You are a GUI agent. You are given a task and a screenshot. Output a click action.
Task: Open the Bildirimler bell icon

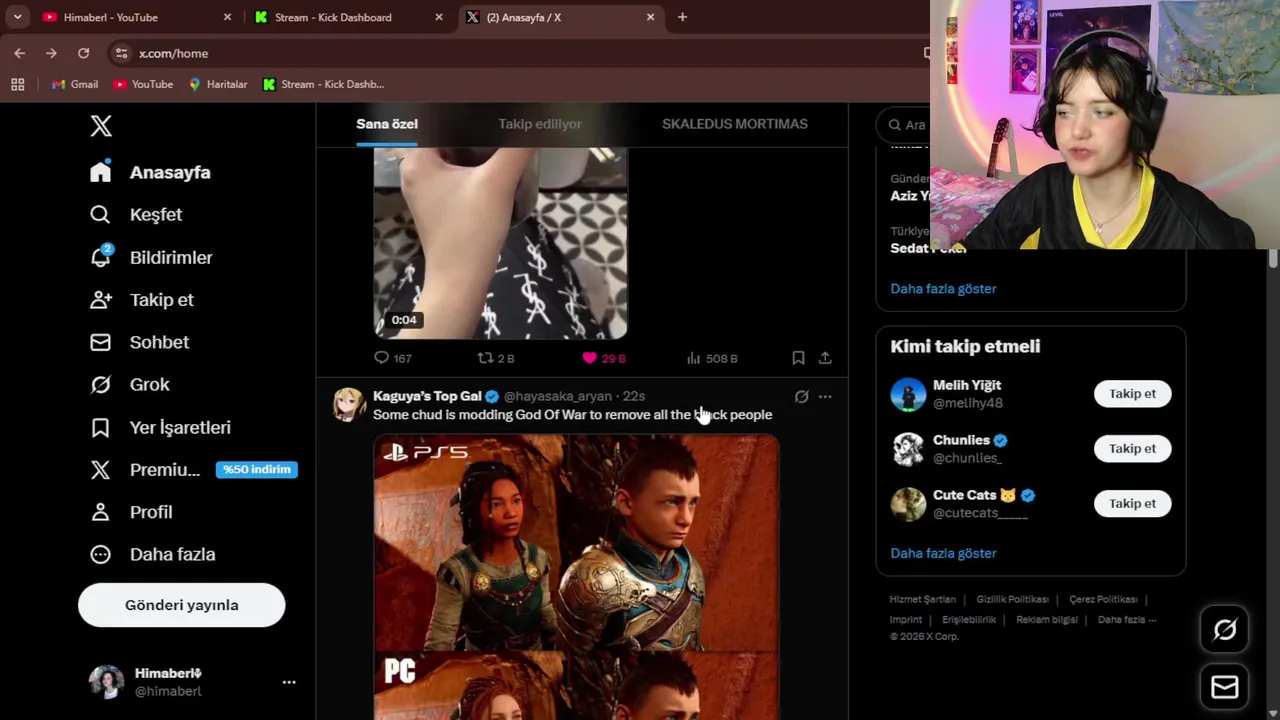coord(100,257)
